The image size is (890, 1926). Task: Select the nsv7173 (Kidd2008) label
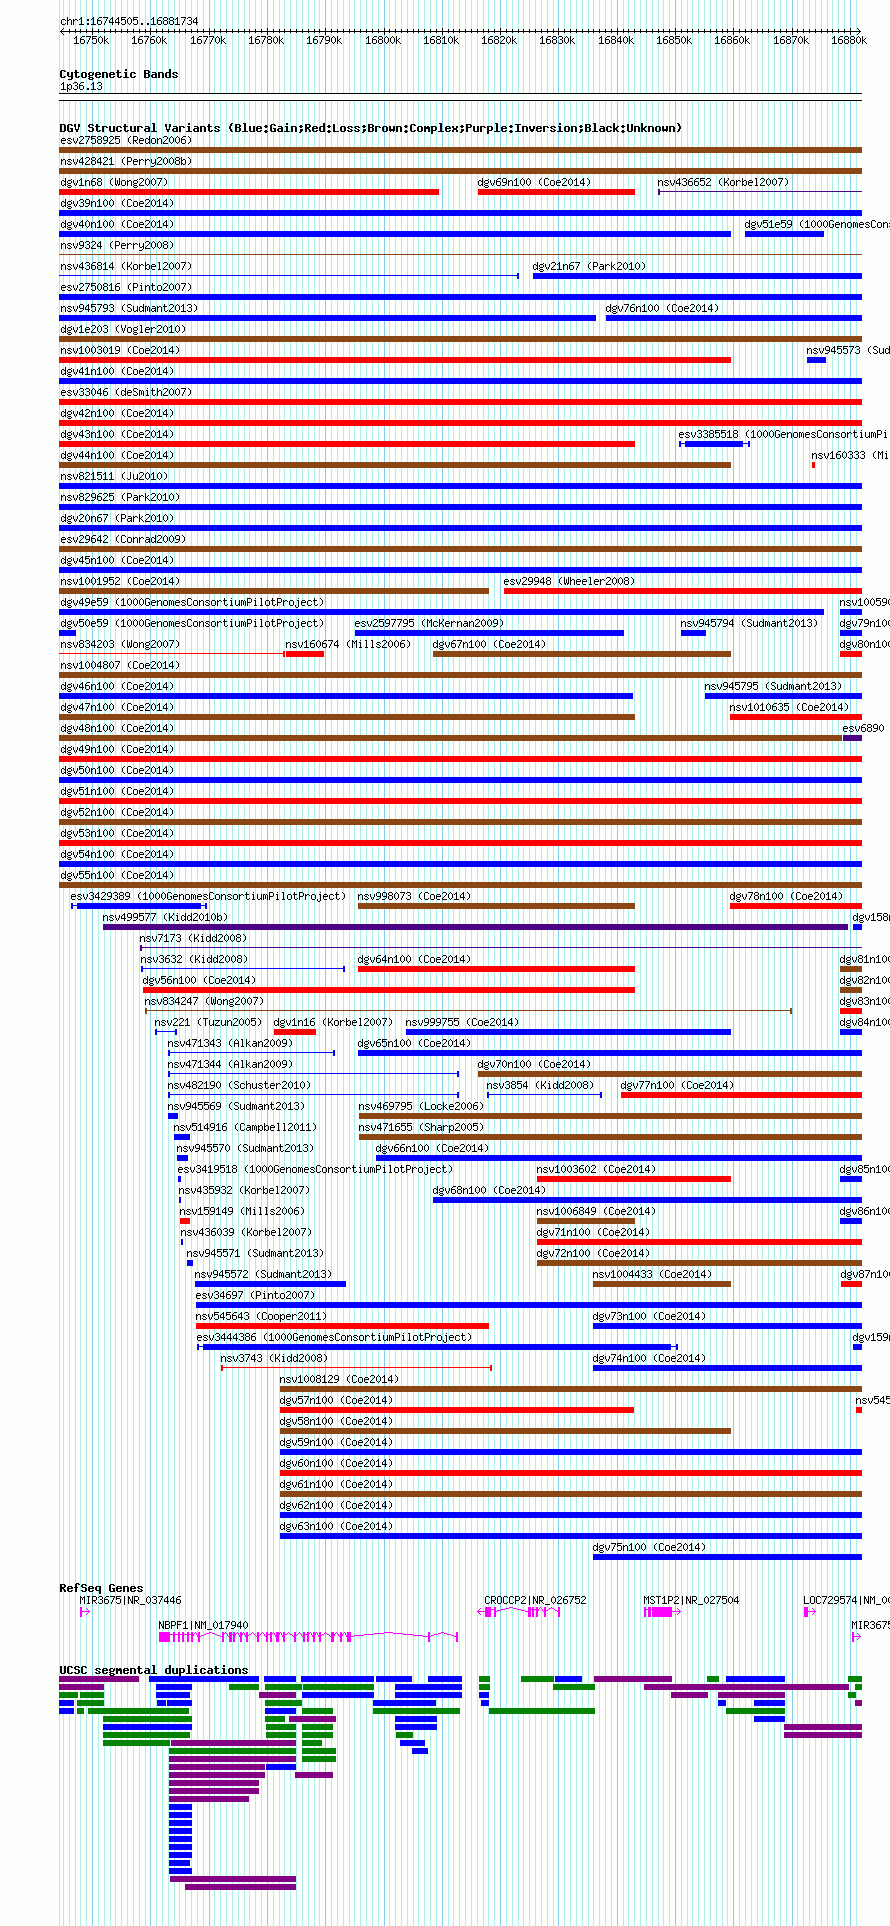(x=193, y=938)
